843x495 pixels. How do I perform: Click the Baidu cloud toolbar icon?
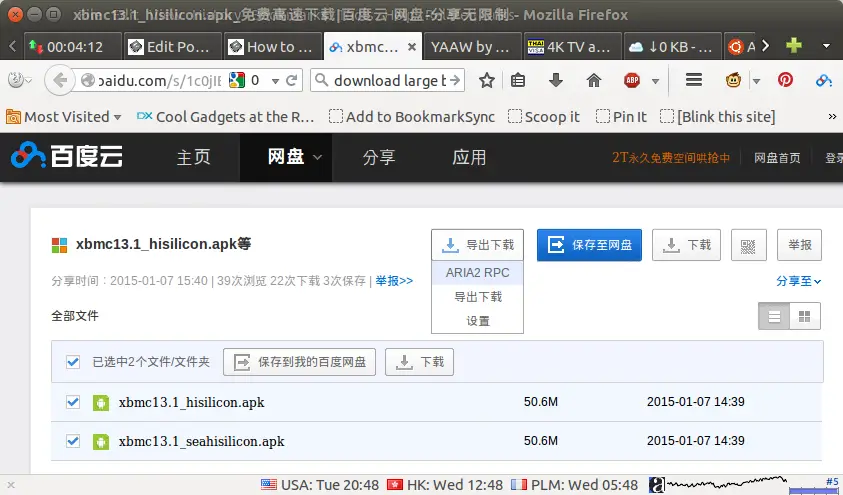tap(824, 81)
